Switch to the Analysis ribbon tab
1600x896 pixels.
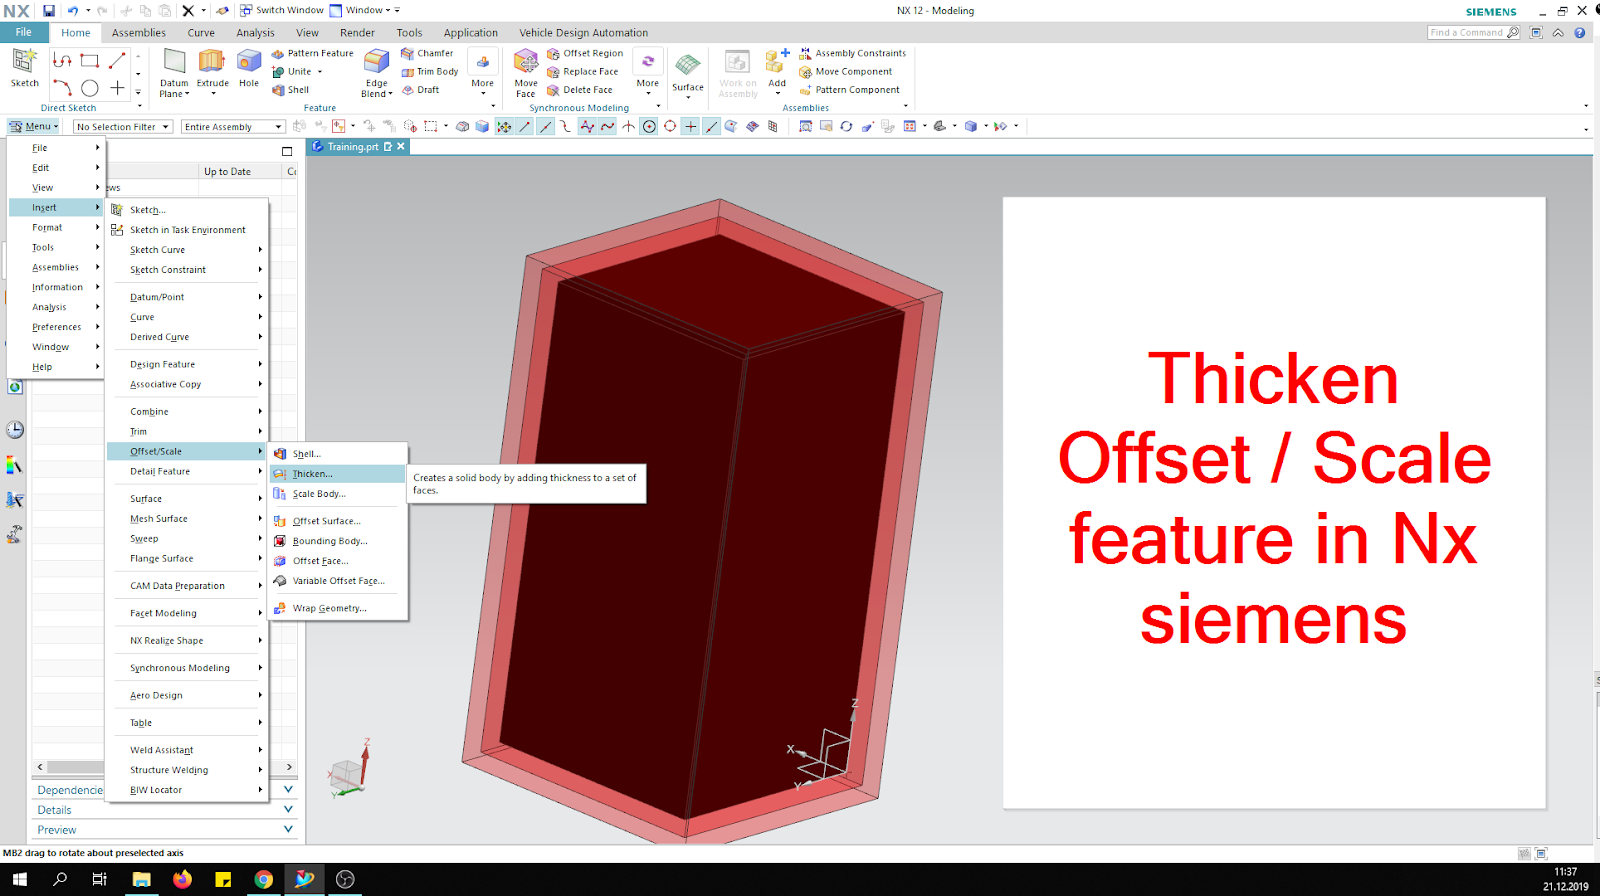pos(255,33)
